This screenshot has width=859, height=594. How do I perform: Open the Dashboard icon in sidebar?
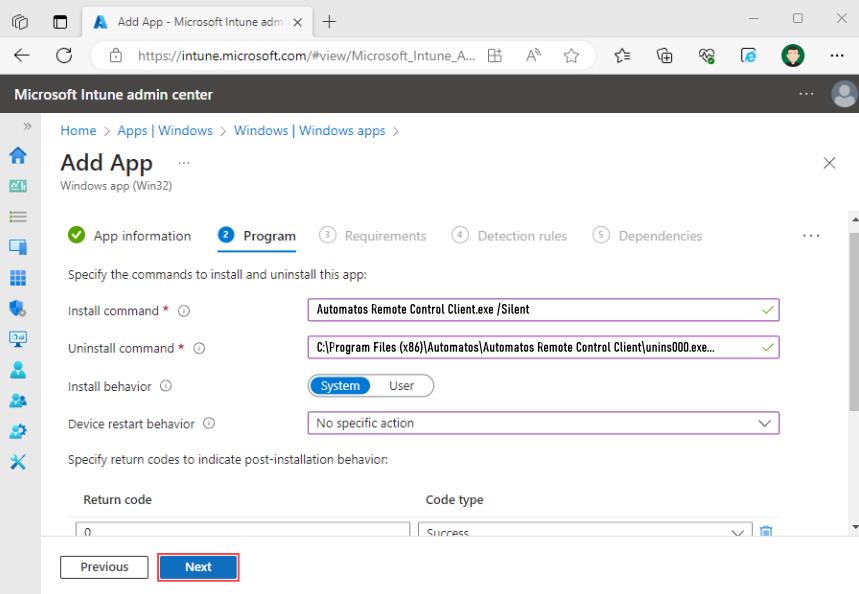click(18, 186)
